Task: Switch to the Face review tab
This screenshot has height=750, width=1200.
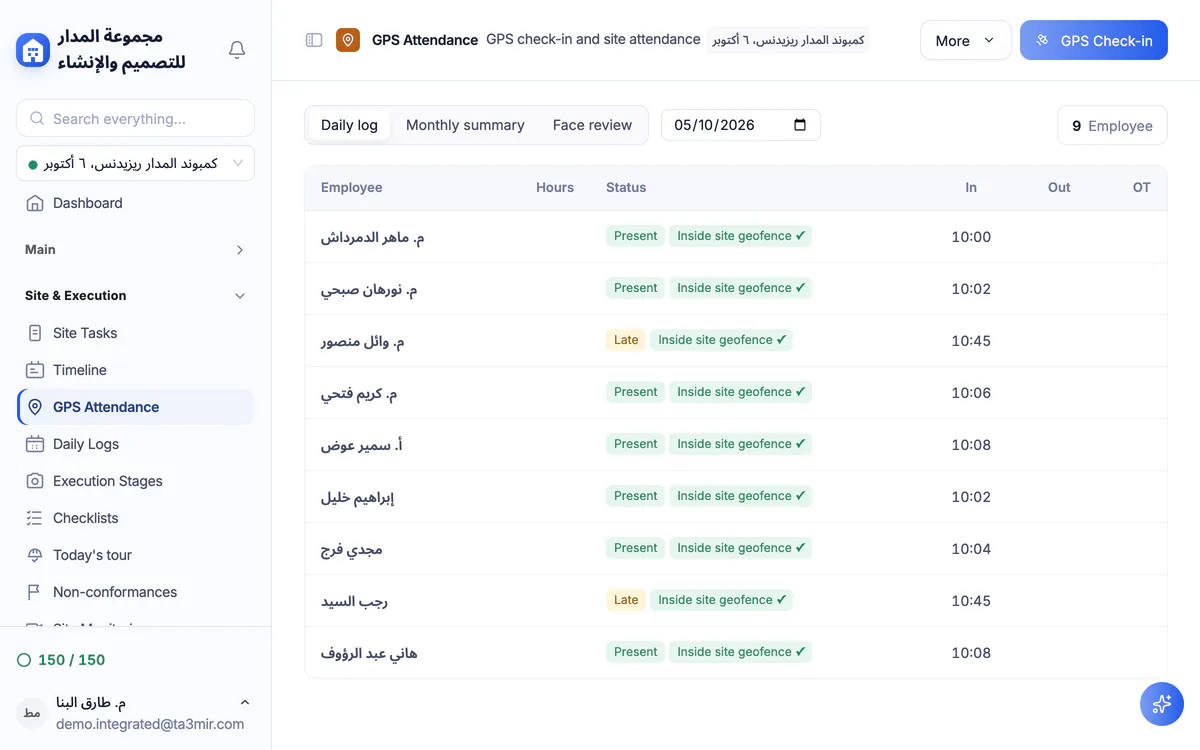Action: pyautogui.click(x=592, y=125)
